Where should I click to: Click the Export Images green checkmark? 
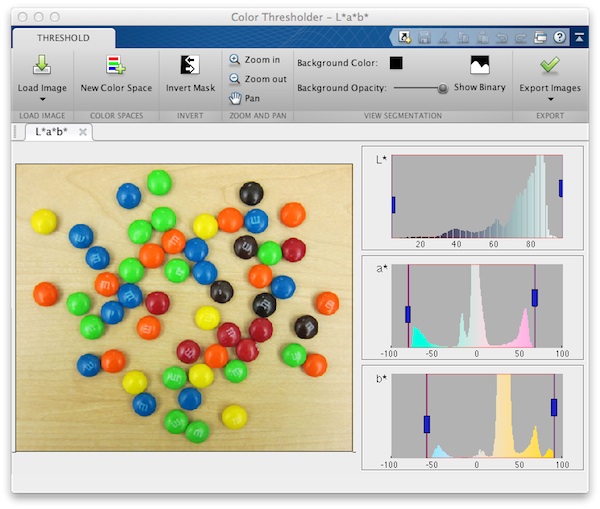[x=549, y=66]
